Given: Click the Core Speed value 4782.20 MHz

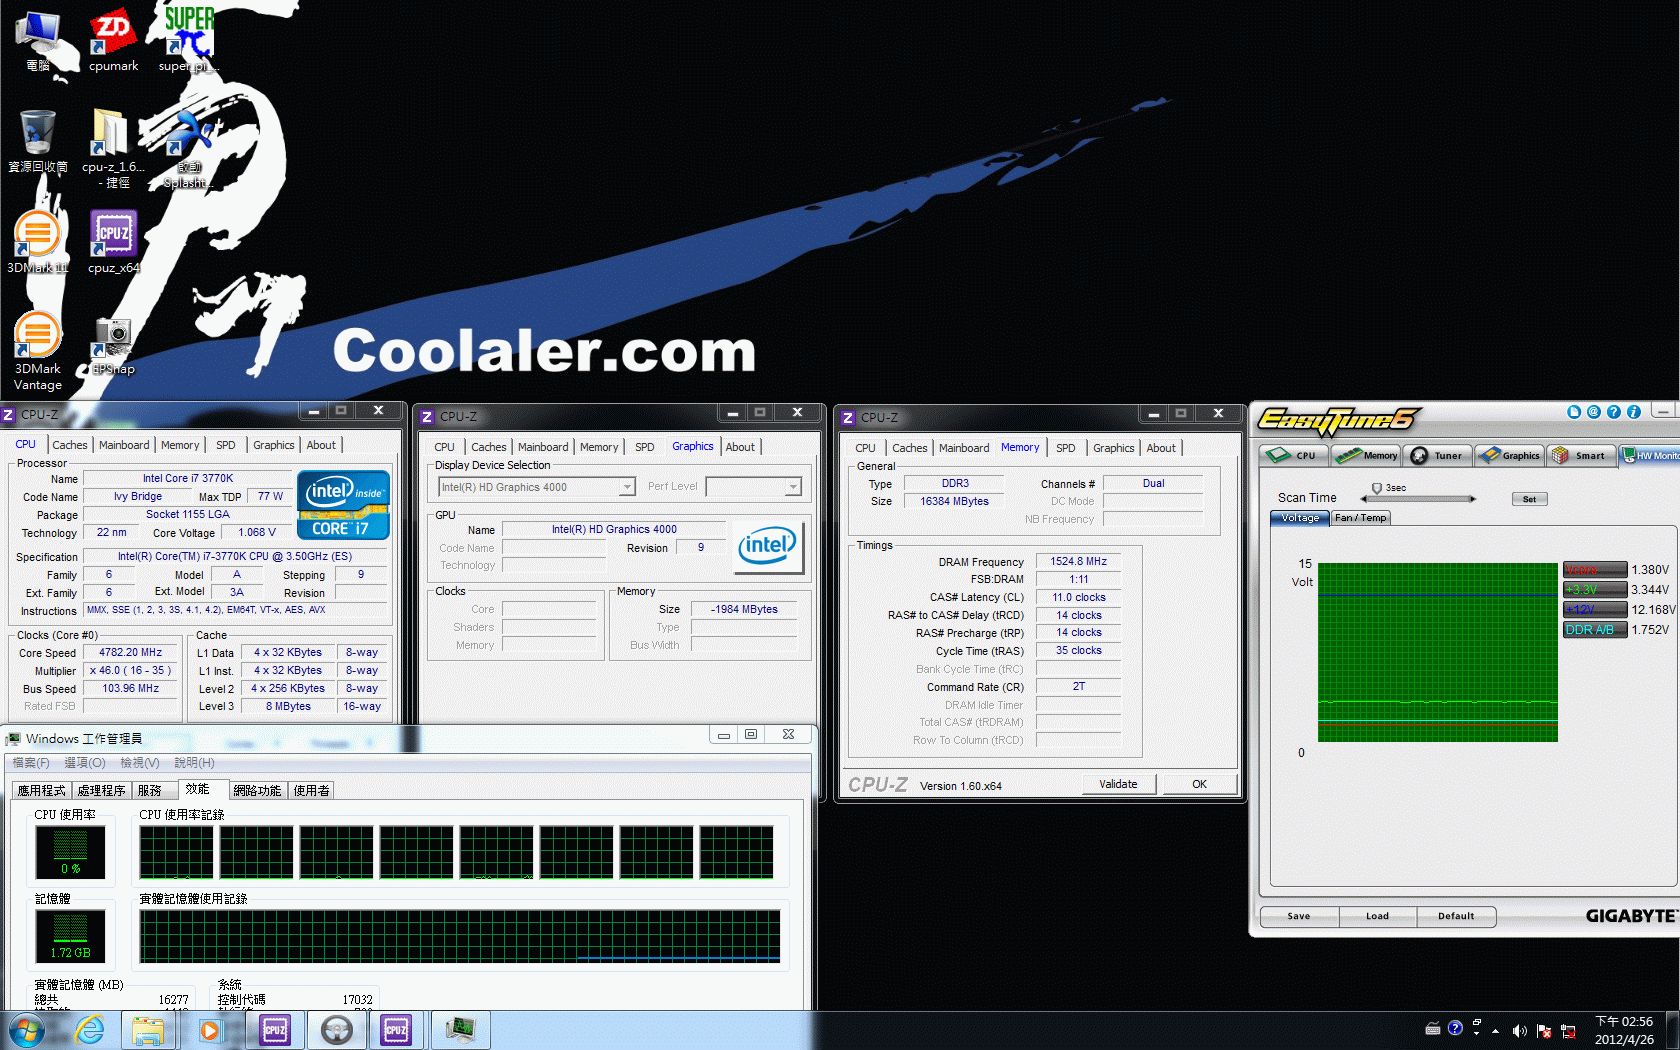Looking at the screenshot, I should [131, 652].
